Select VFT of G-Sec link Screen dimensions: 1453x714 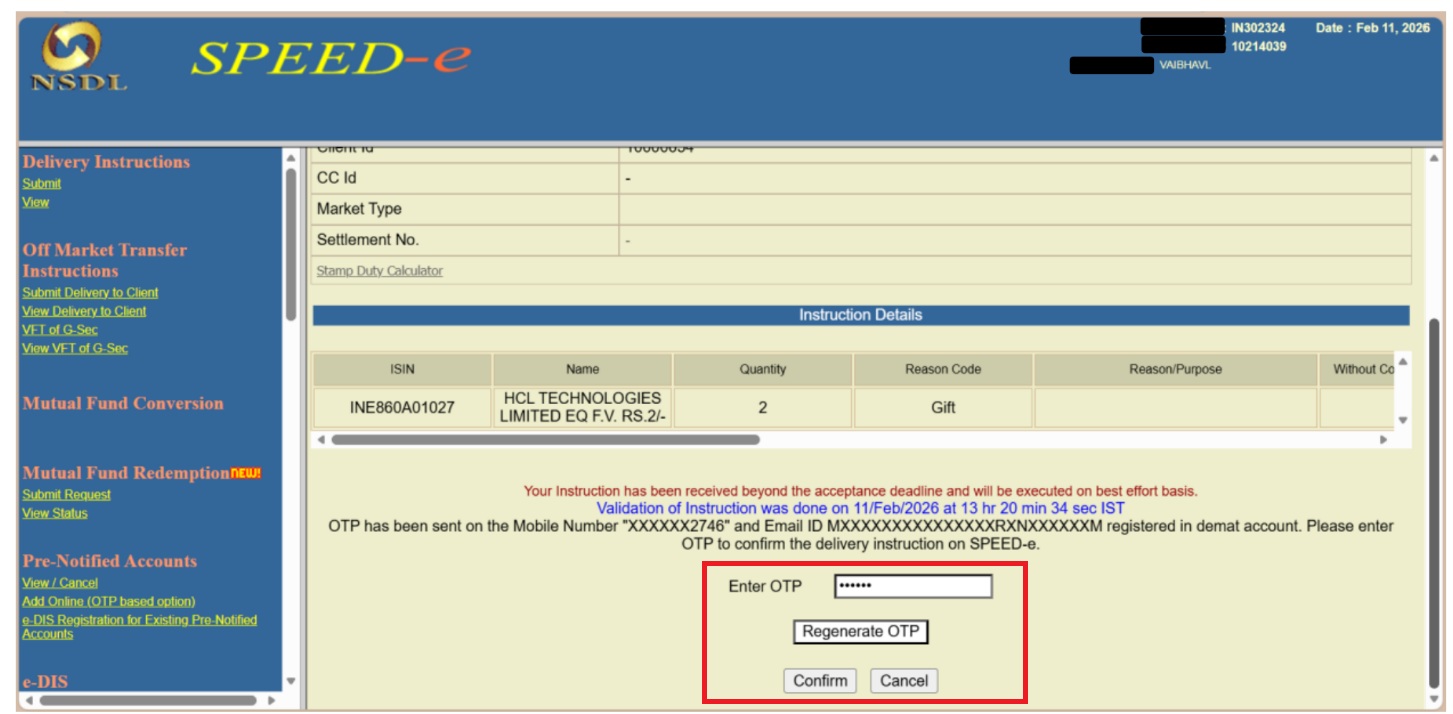(60, 329)
